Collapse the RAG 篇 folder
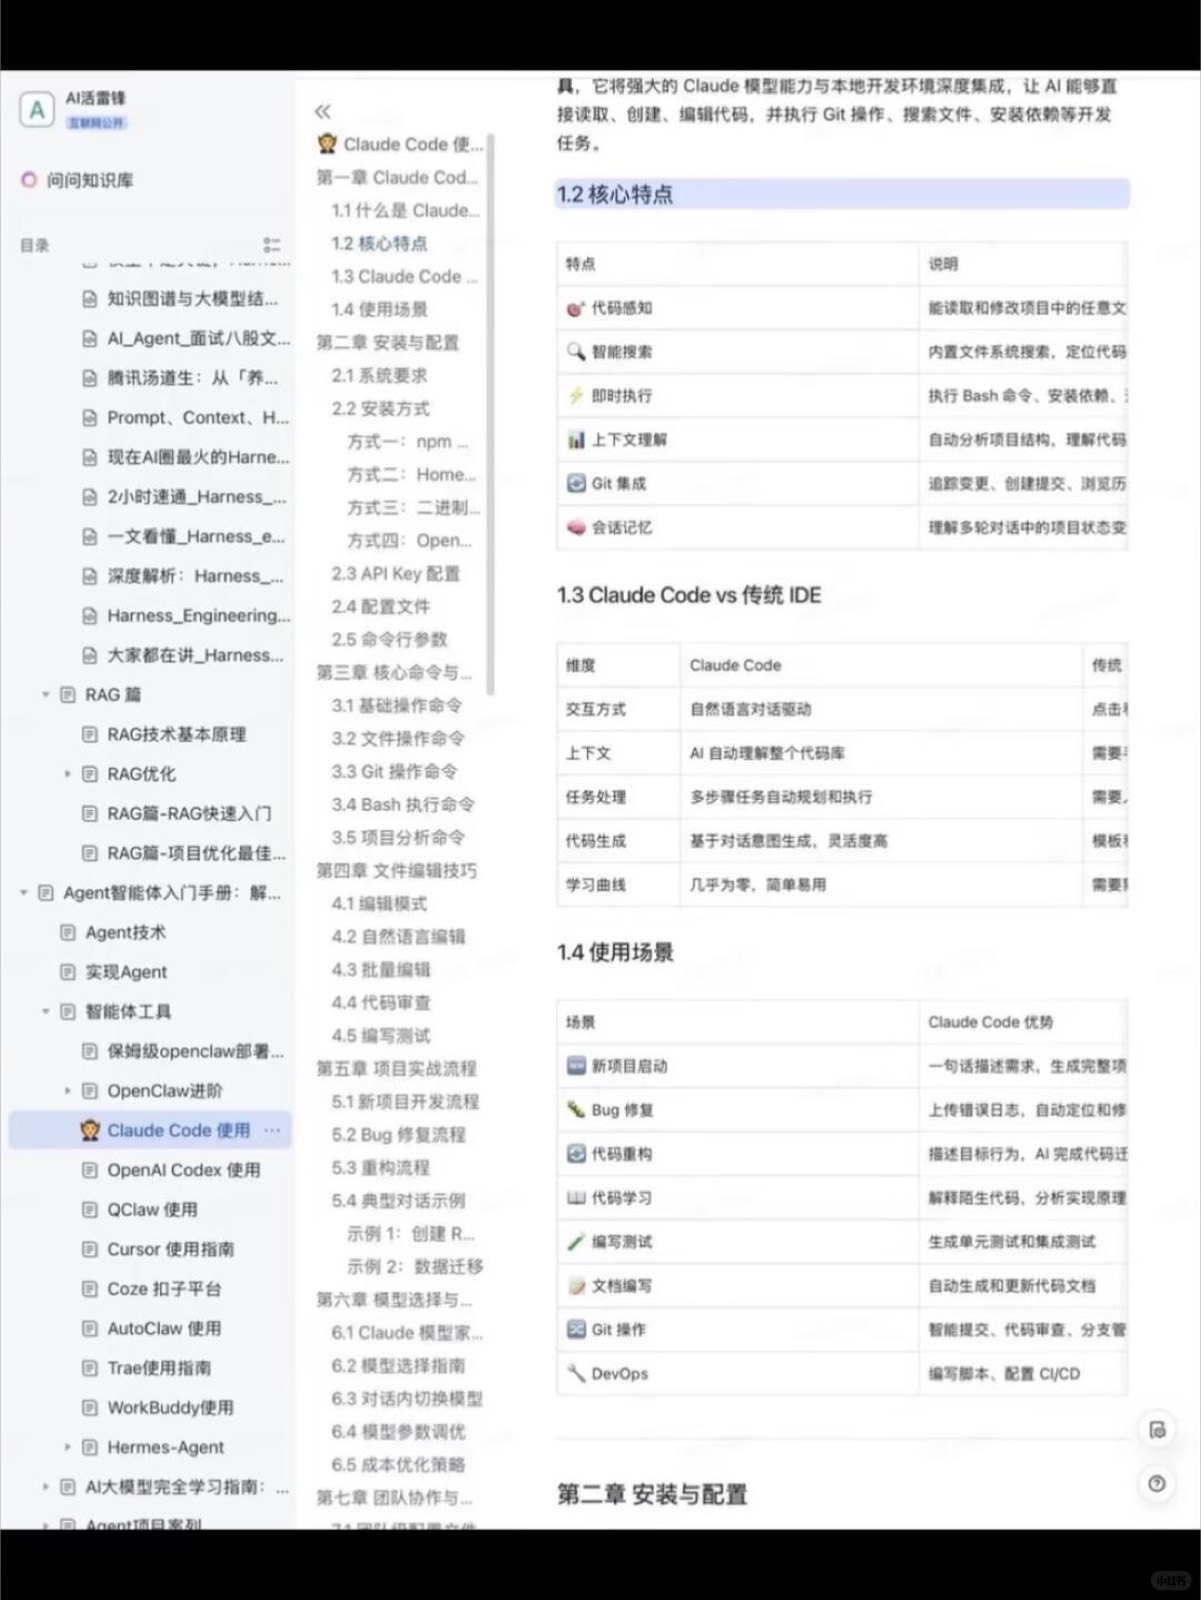1201x1600 pixels. click(x=45, y=694)
